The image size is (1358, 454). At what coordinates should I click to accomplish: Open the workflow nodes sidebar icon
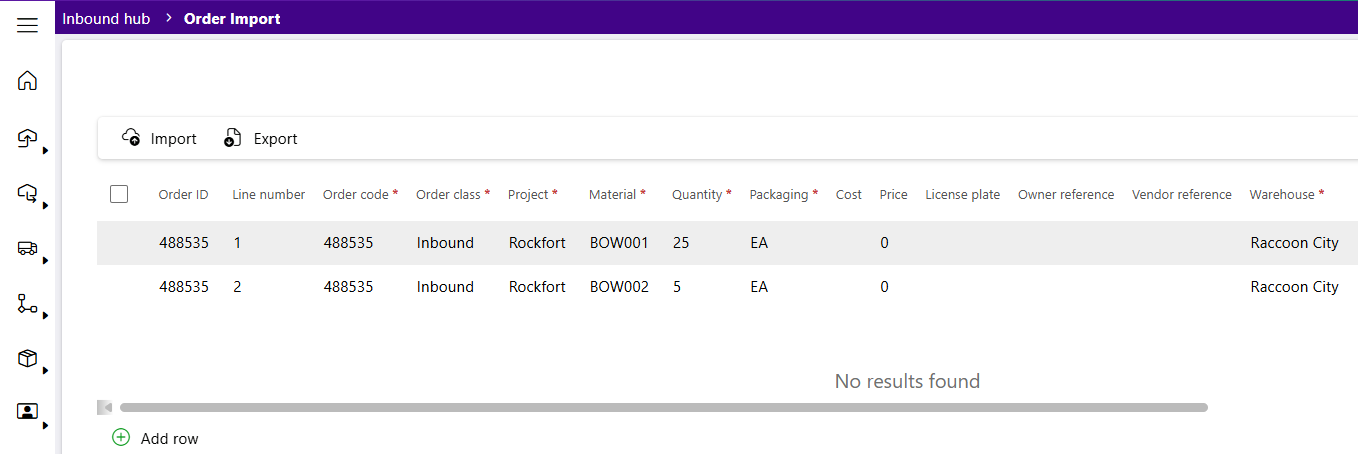[27, 304]
